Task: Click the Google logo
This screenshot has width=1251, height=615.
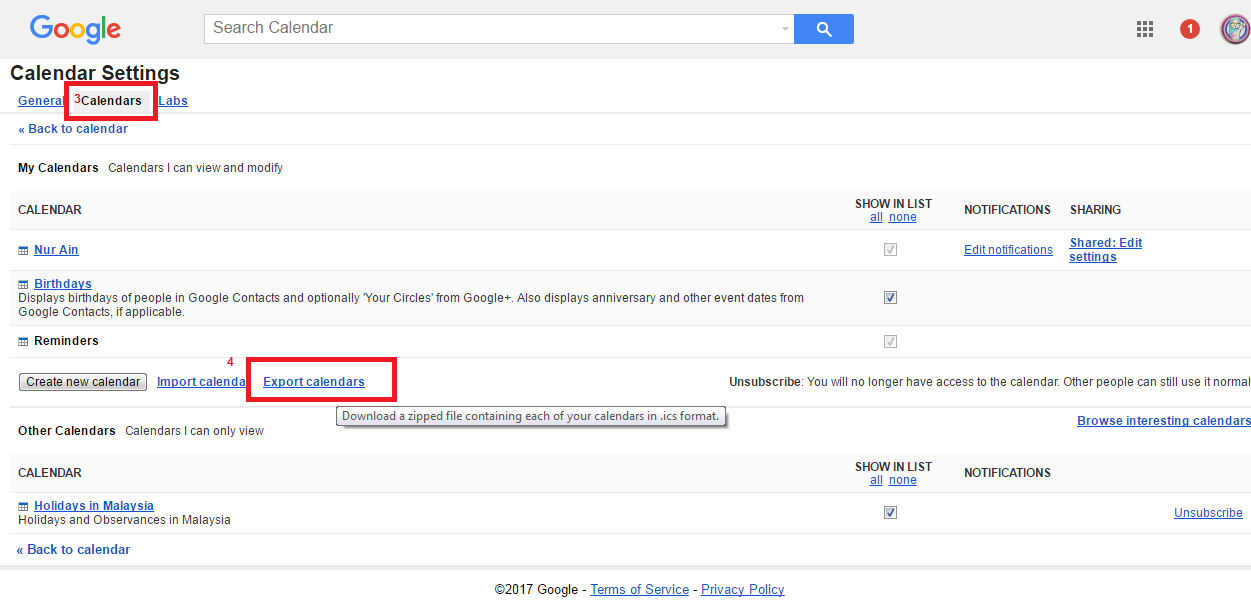Action: point(76,29)
